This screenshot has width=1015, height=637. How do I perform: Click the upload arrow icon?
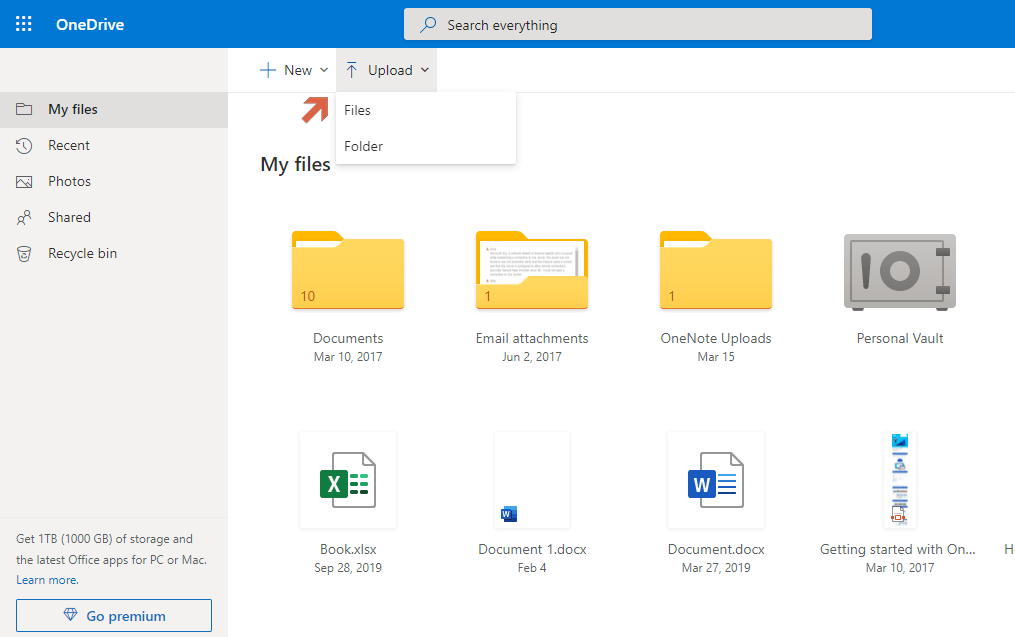tap(351, 70)
